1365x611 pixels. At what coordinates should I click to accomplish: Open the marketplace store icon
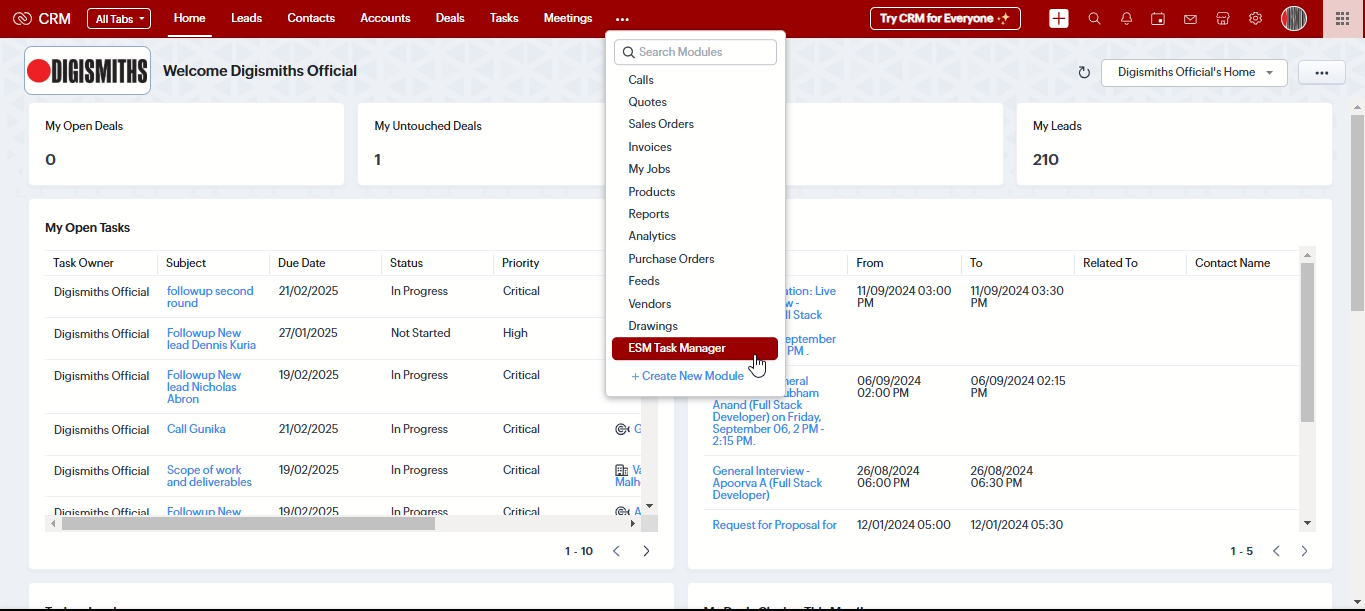[x=1222, y=19]
